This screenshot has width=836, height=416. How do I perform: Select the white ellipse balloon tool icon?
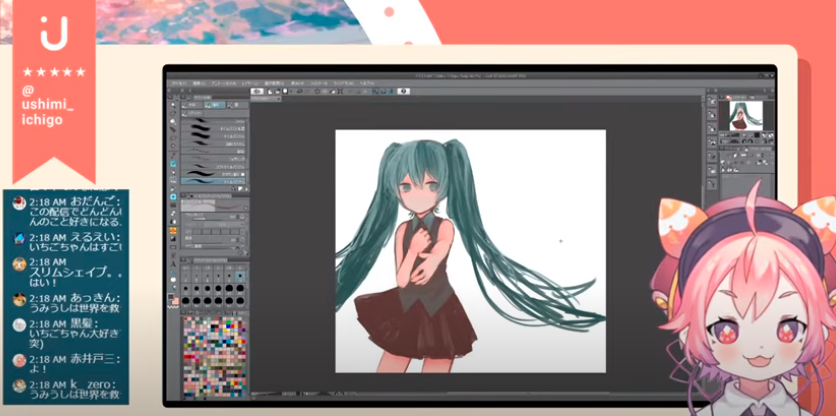[x=173, y=280]
